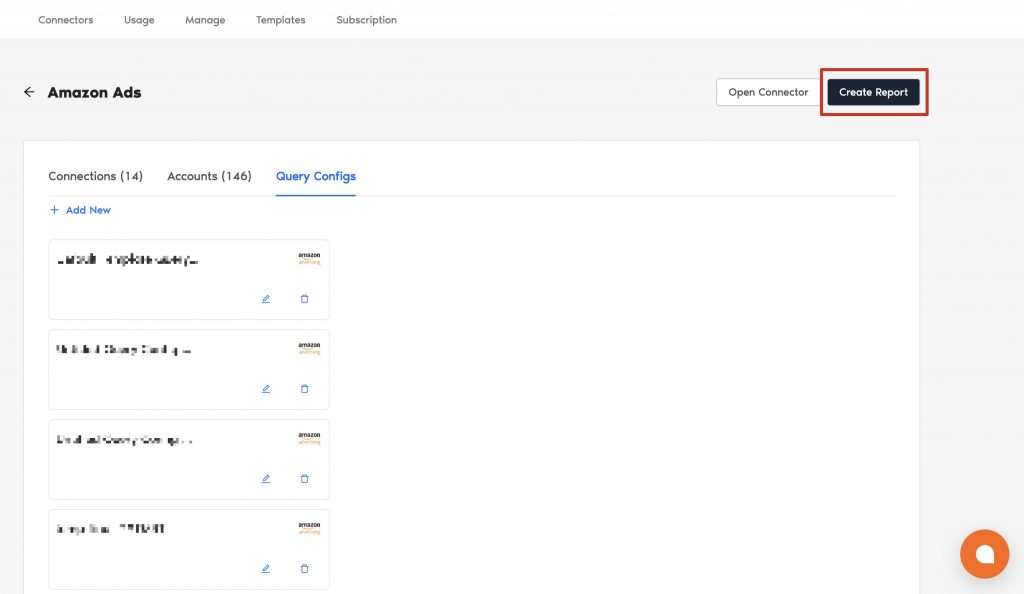The height and width of the screenshot is (594, 1024).
Task: Edit the first query config card
Action: (266, 299)
